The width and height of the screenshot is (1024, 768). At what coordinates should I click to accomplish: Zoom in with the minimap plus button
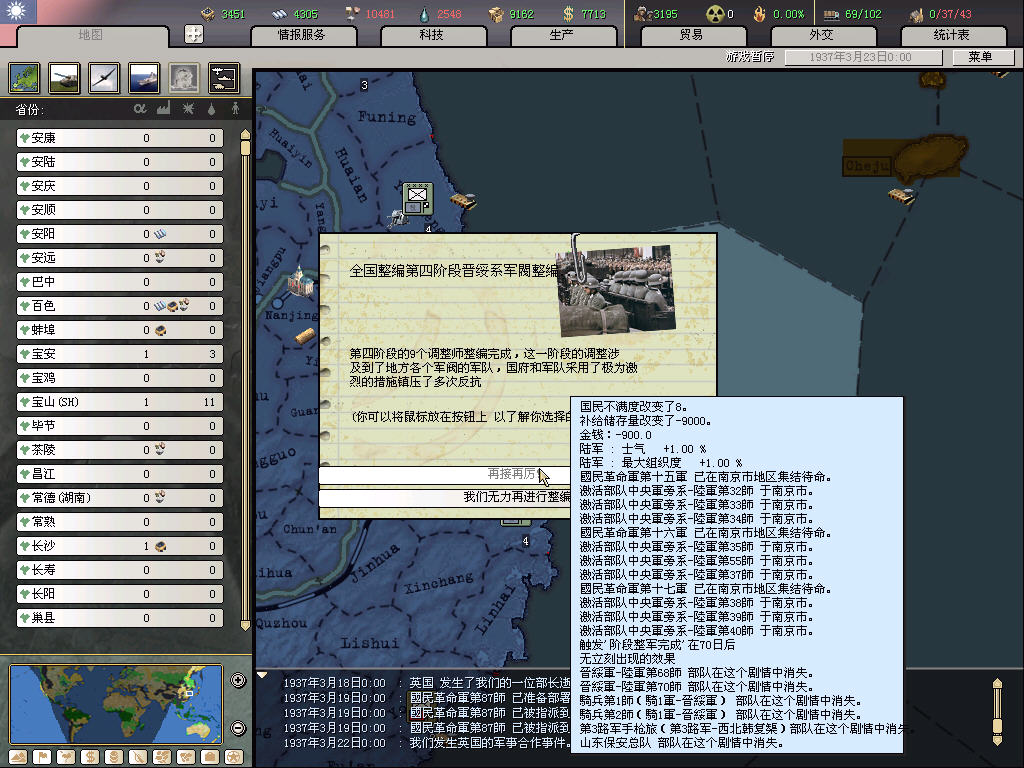[238, 681]
